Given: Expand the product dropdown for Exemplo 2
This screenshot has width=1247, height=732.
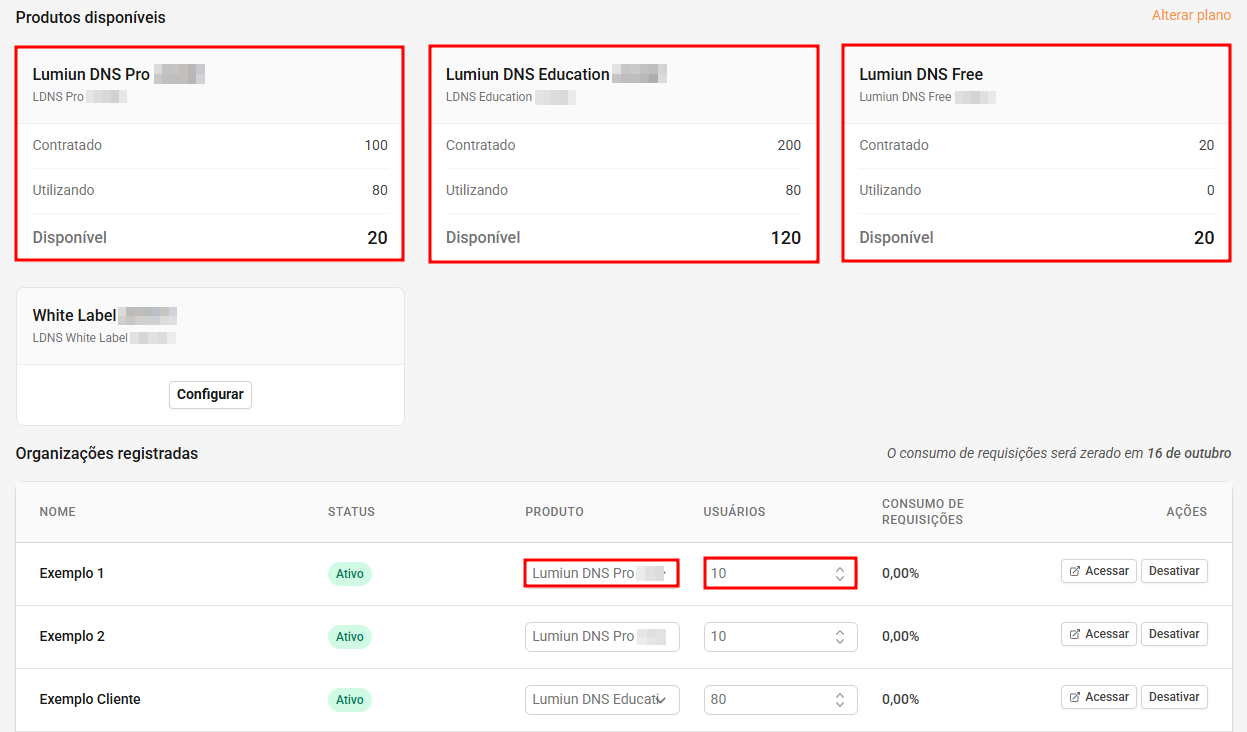Looking at the screenshot, I should coord(601,637).
